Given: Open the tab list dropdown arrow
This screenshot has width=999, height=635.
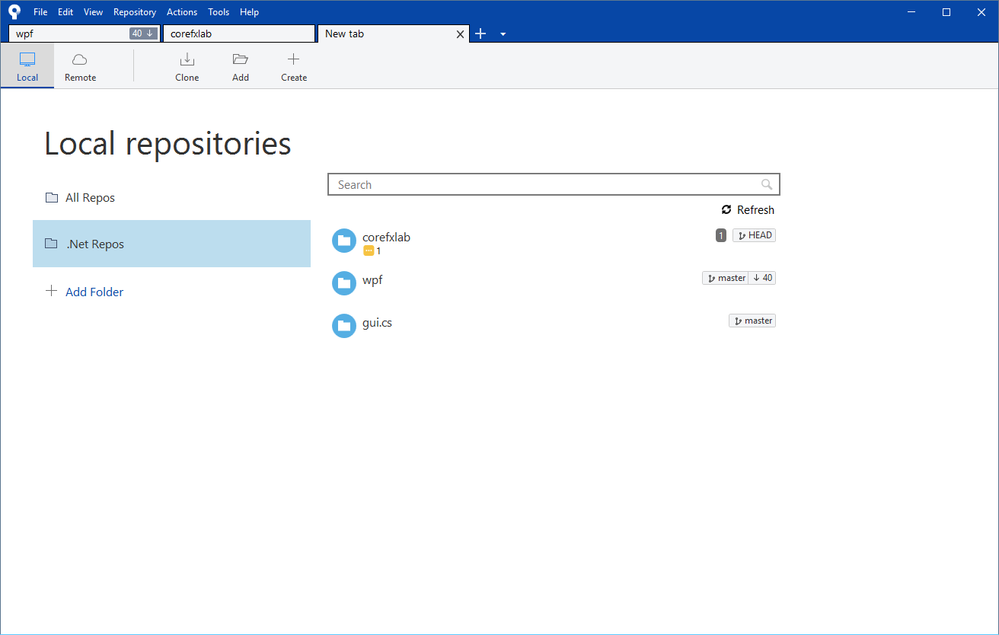Looking at the screenshot, I should [503, 34].
